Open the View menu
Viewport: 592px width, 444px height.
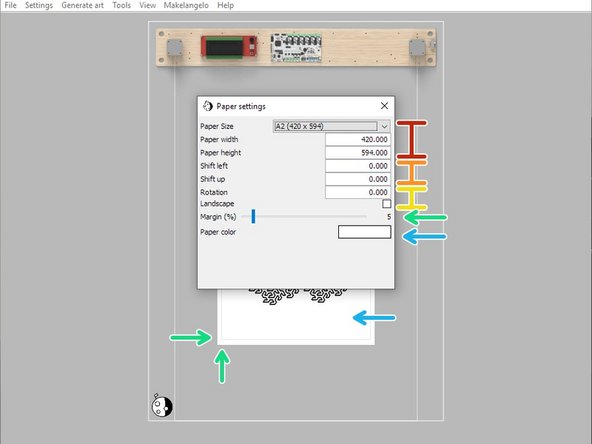(147, 5)
